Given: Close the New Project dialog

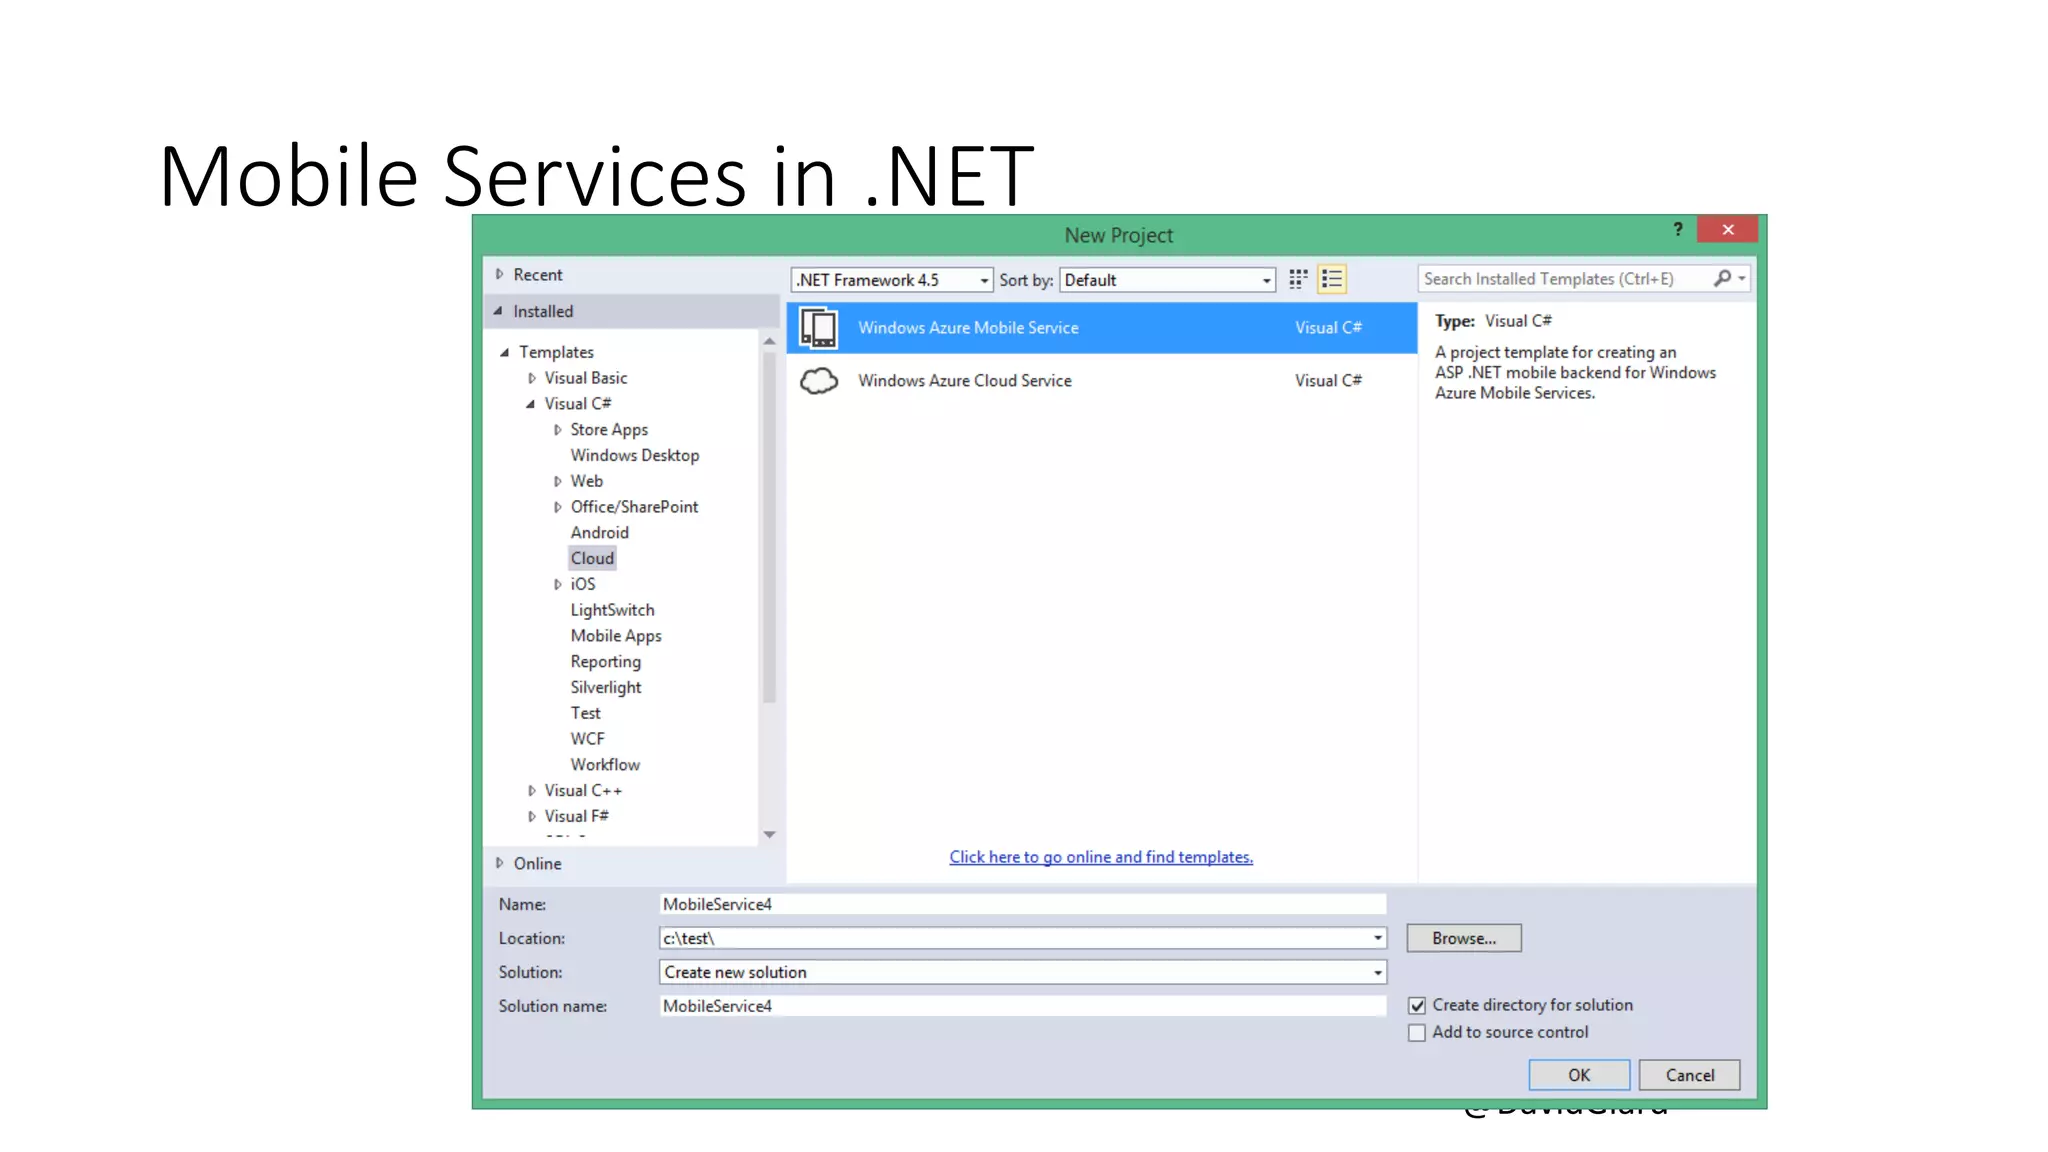Looking at the screenshot, I should [1727, 229].
